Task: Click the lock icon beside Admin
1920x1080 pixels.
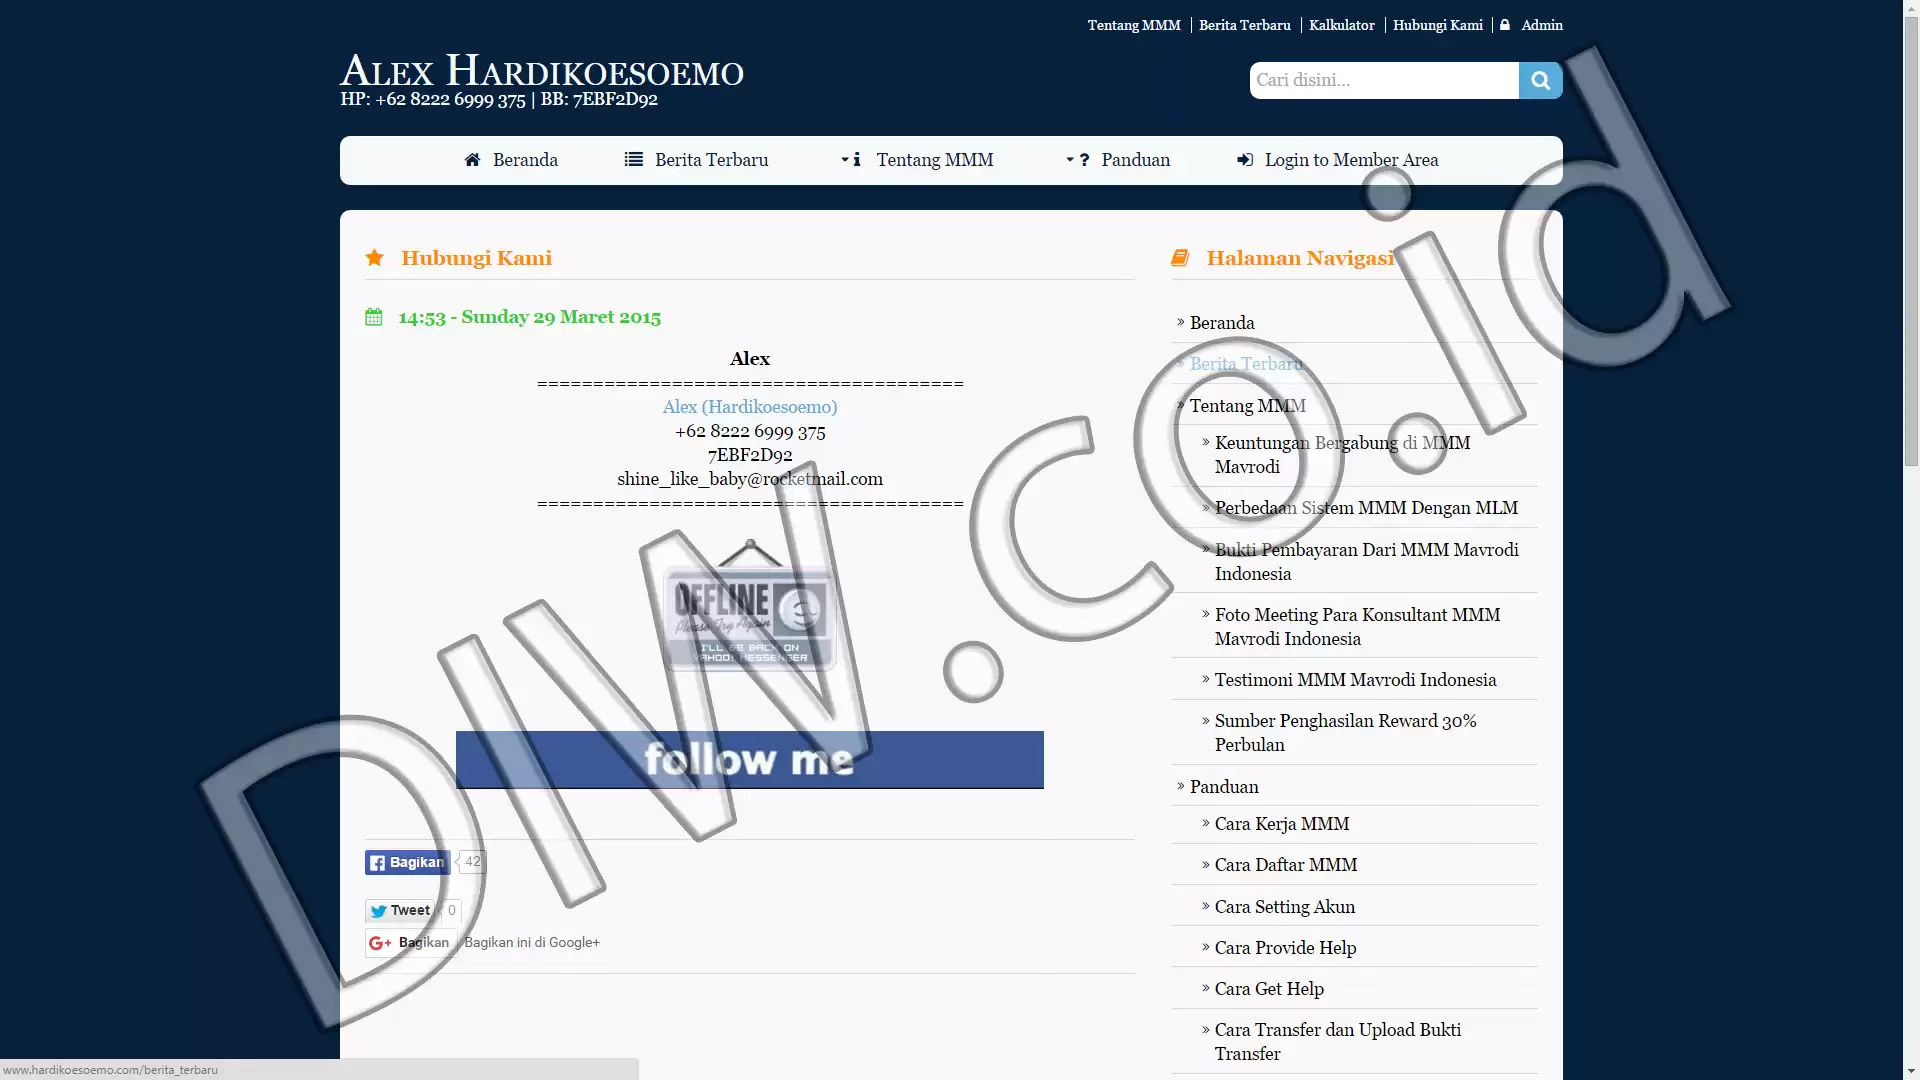Action: 1505,25
